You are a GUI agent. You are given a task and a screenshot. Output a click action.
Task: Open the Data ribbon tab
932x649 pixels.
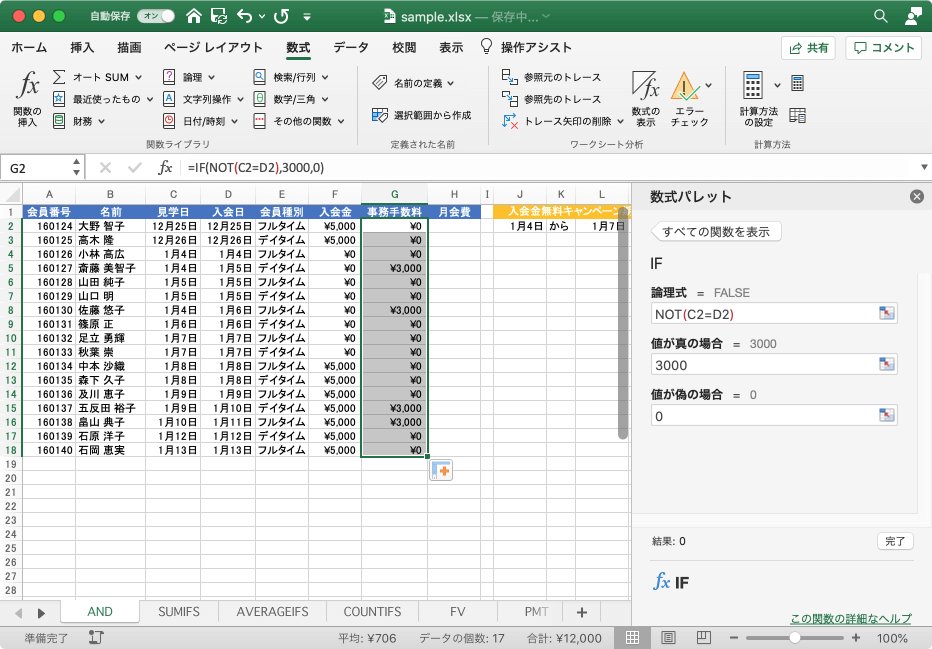[x=350, y=47]
